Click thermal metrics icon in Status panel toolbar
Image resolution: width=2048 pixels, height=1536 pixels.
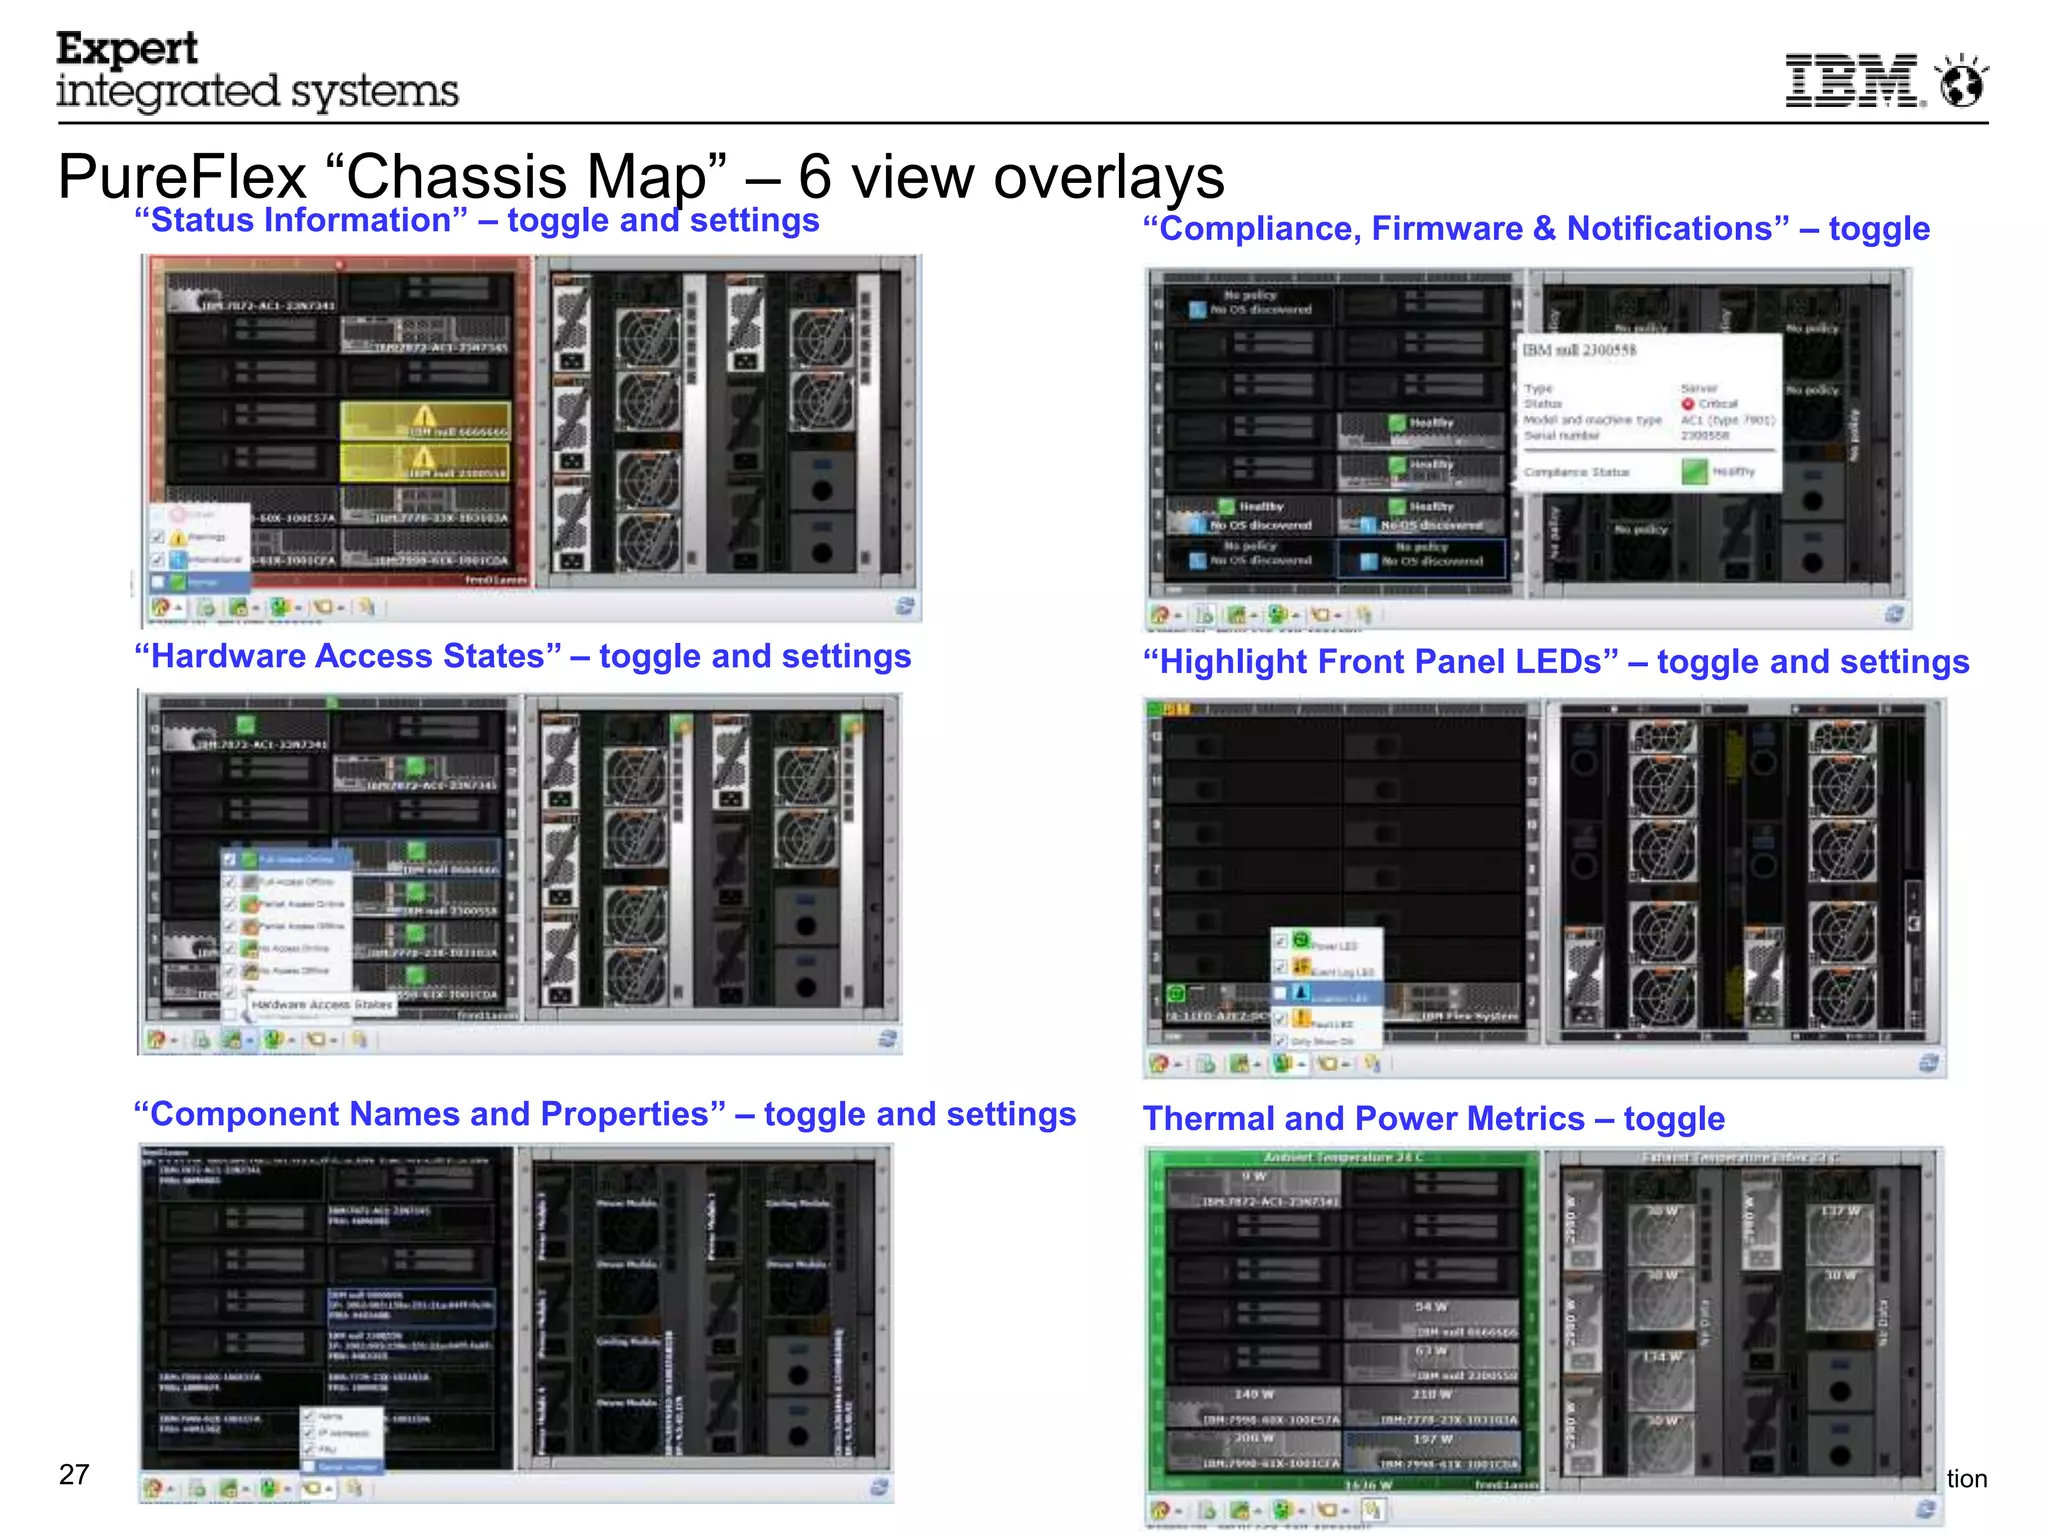click(x=367, y=606)
